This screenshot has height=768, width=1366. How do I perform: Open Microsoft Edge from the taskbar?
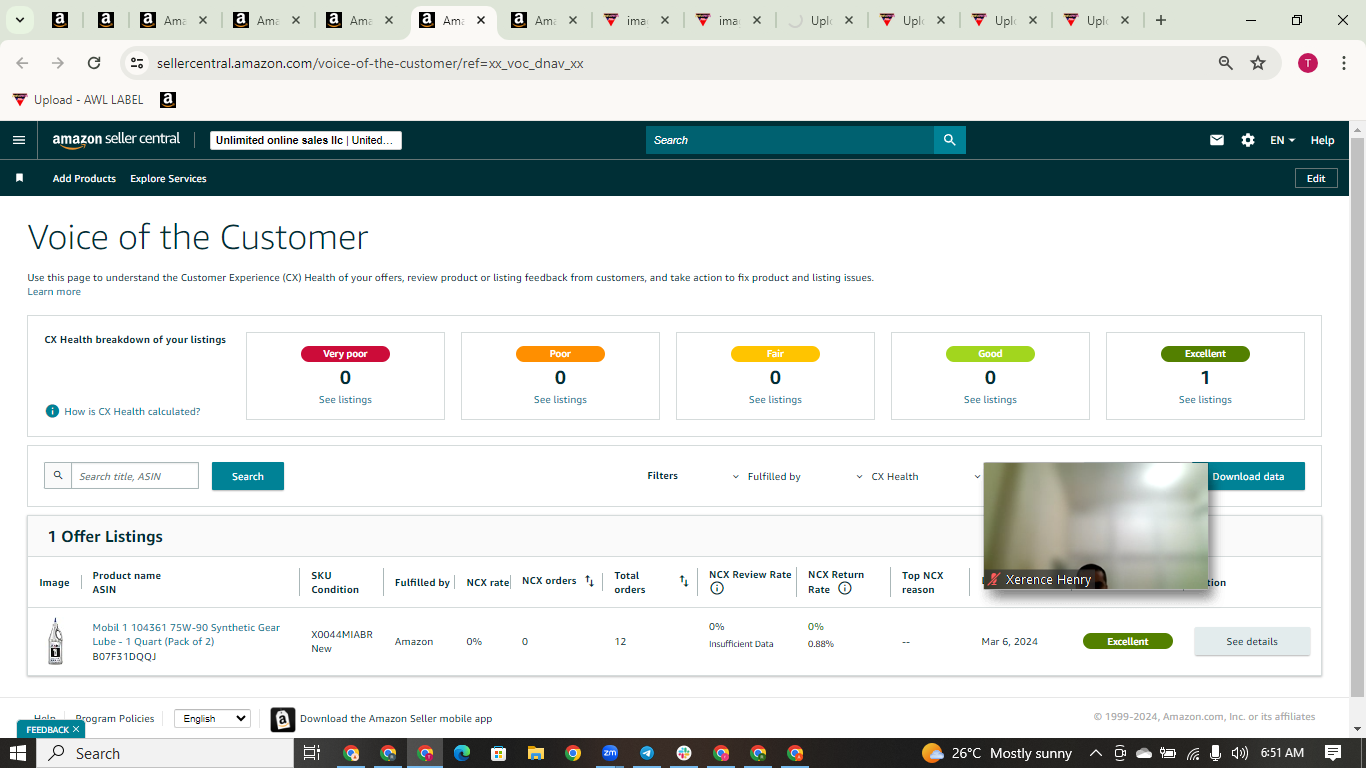tap(462, 753)
